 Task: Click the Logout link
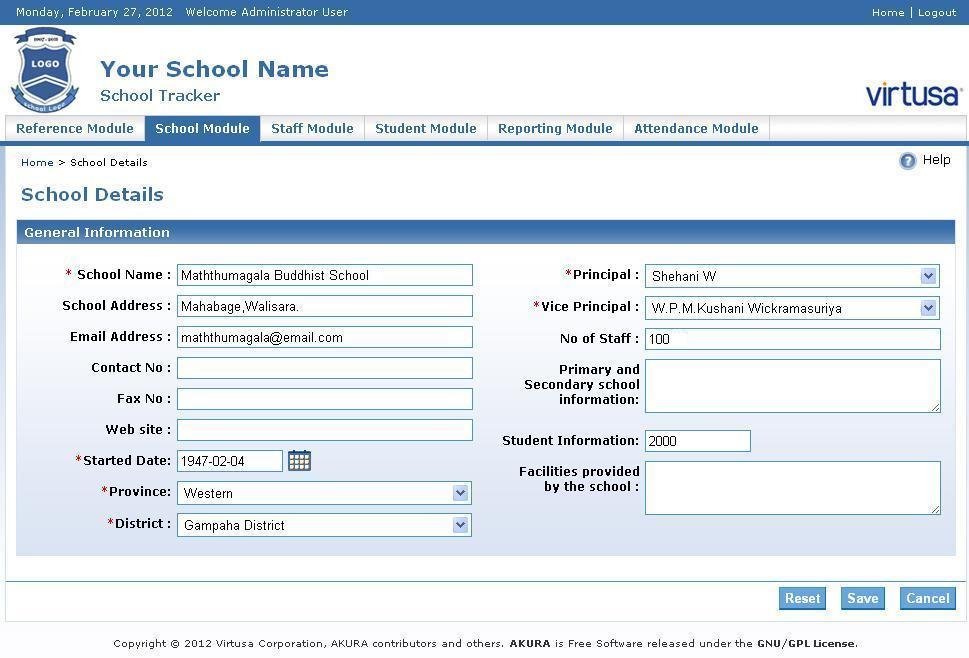coord(936,12)
